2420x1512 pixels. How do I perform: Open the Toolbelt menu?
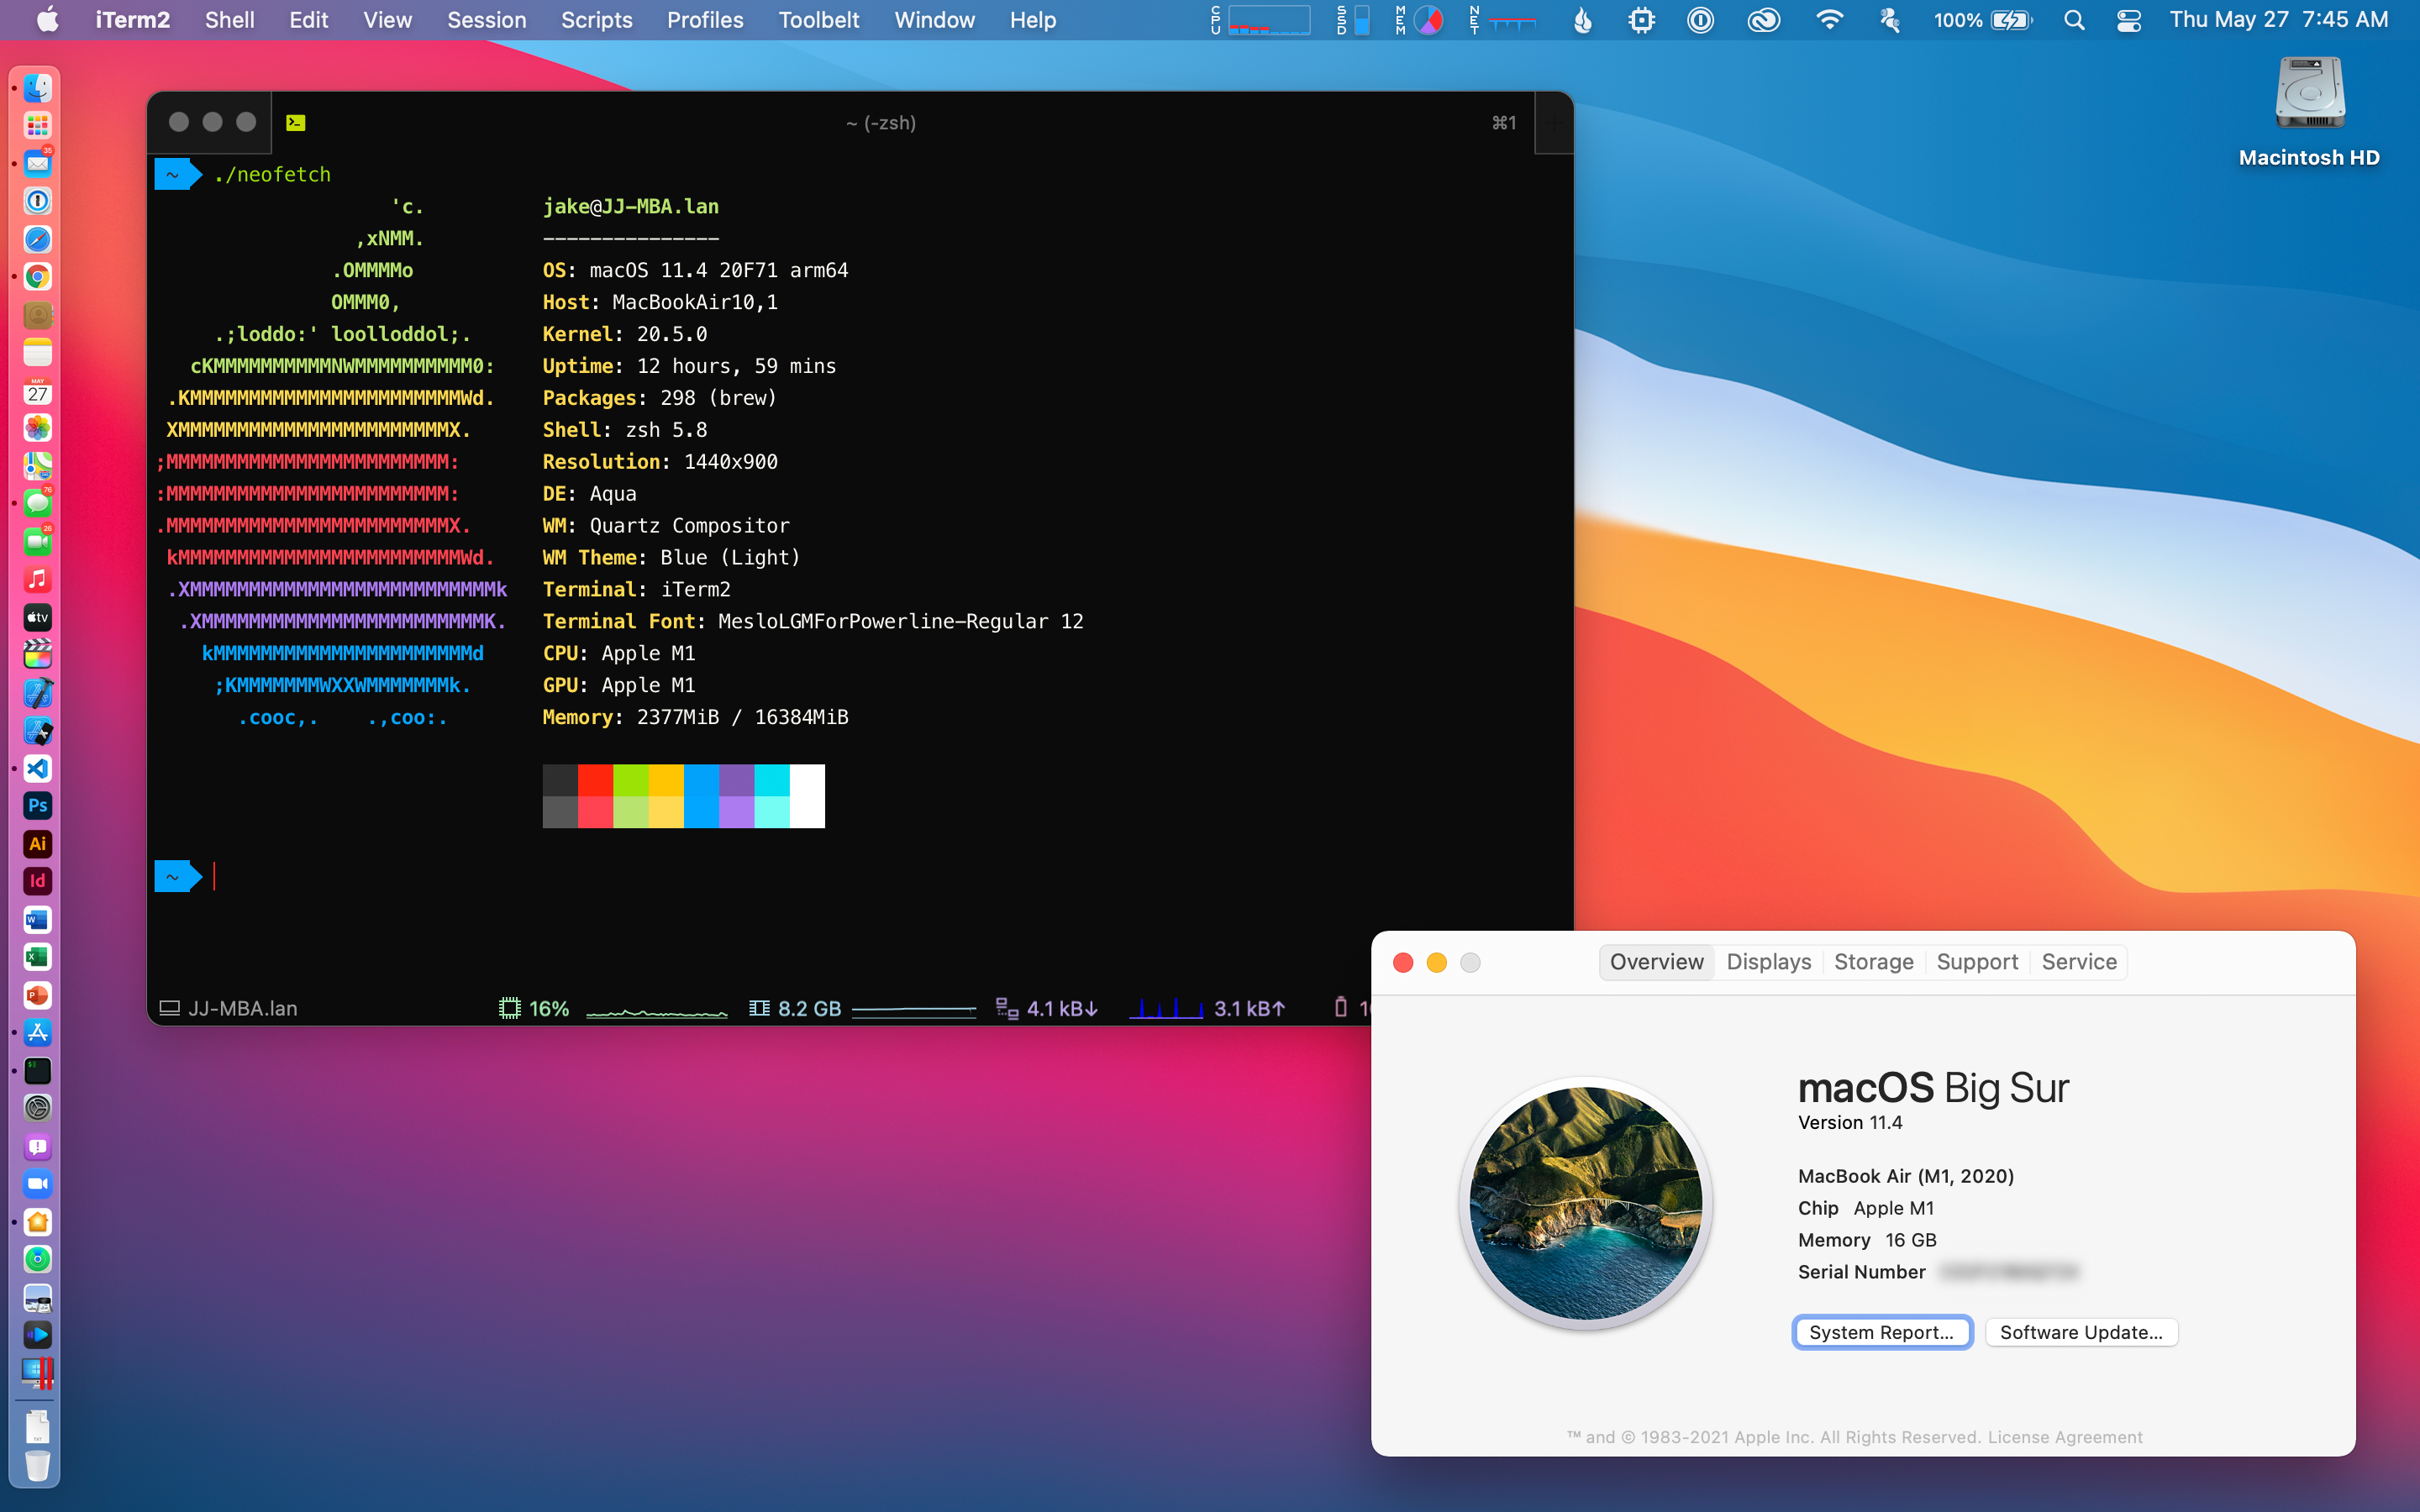click(818, 20)
